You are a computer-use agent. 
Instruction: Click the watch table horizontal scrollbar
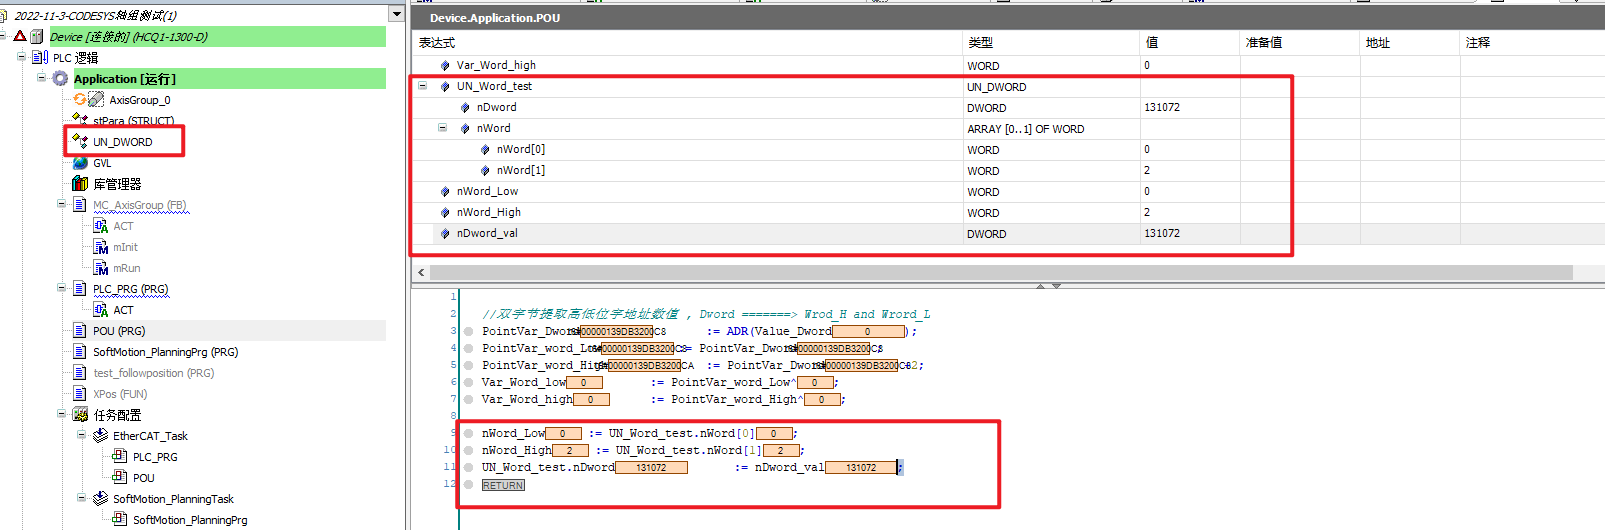point(1000,272)
